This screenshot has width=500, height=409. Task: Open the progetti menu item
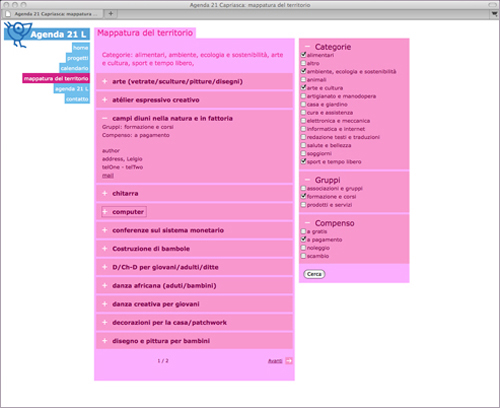pyautogui.click(x=78, y=58)
